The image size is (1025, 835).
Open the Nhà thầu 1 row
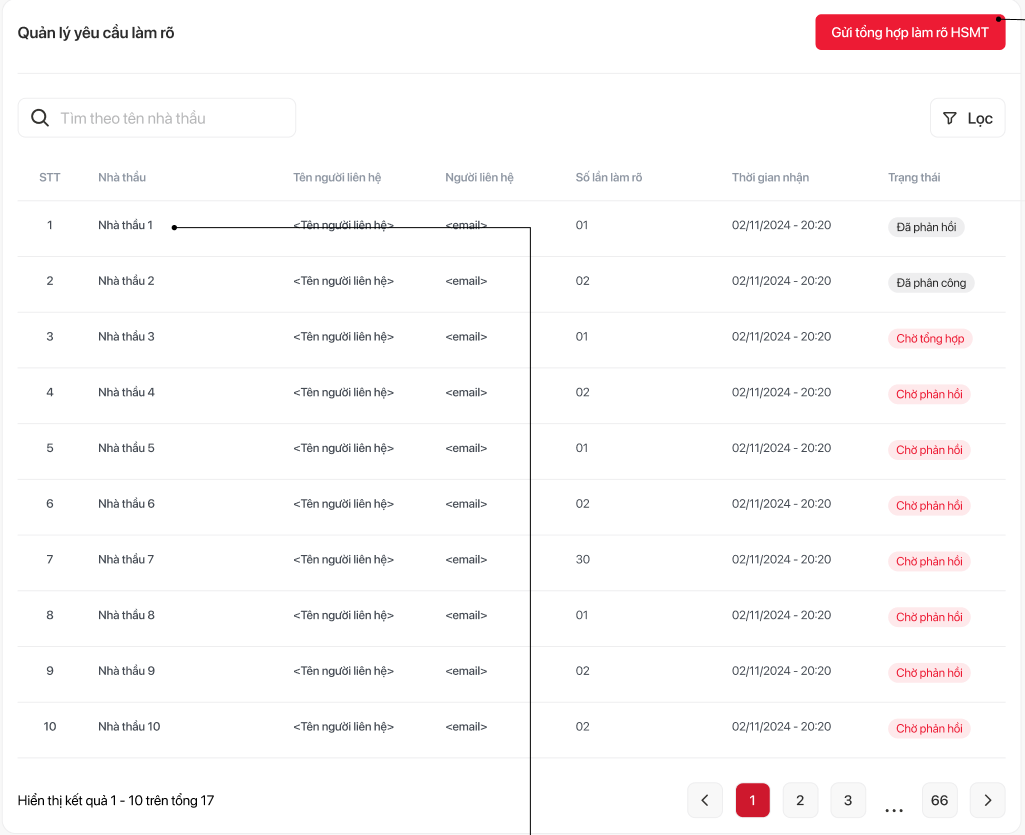(125, 226)
